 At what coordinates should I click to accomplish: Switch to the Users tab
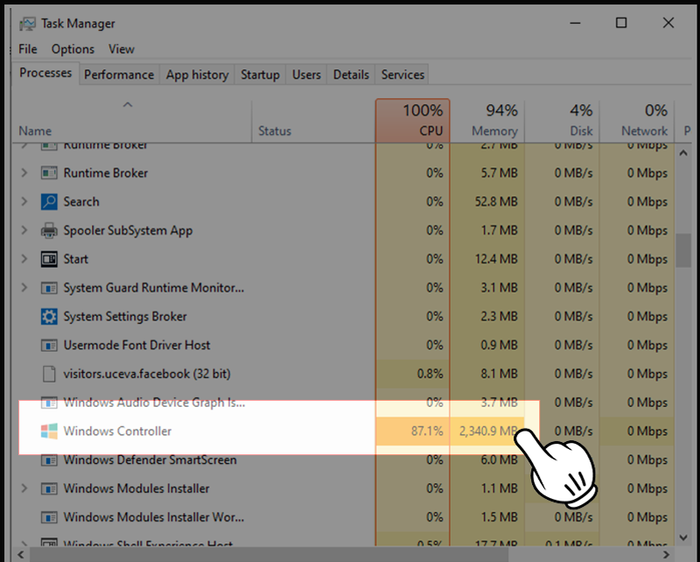tap(307, 75)
